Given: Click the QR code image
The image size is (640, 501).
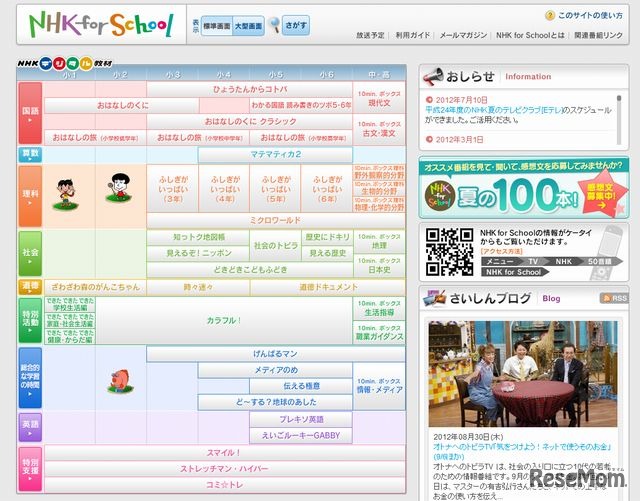Looking at the screenshot, I should click(449, 252).
